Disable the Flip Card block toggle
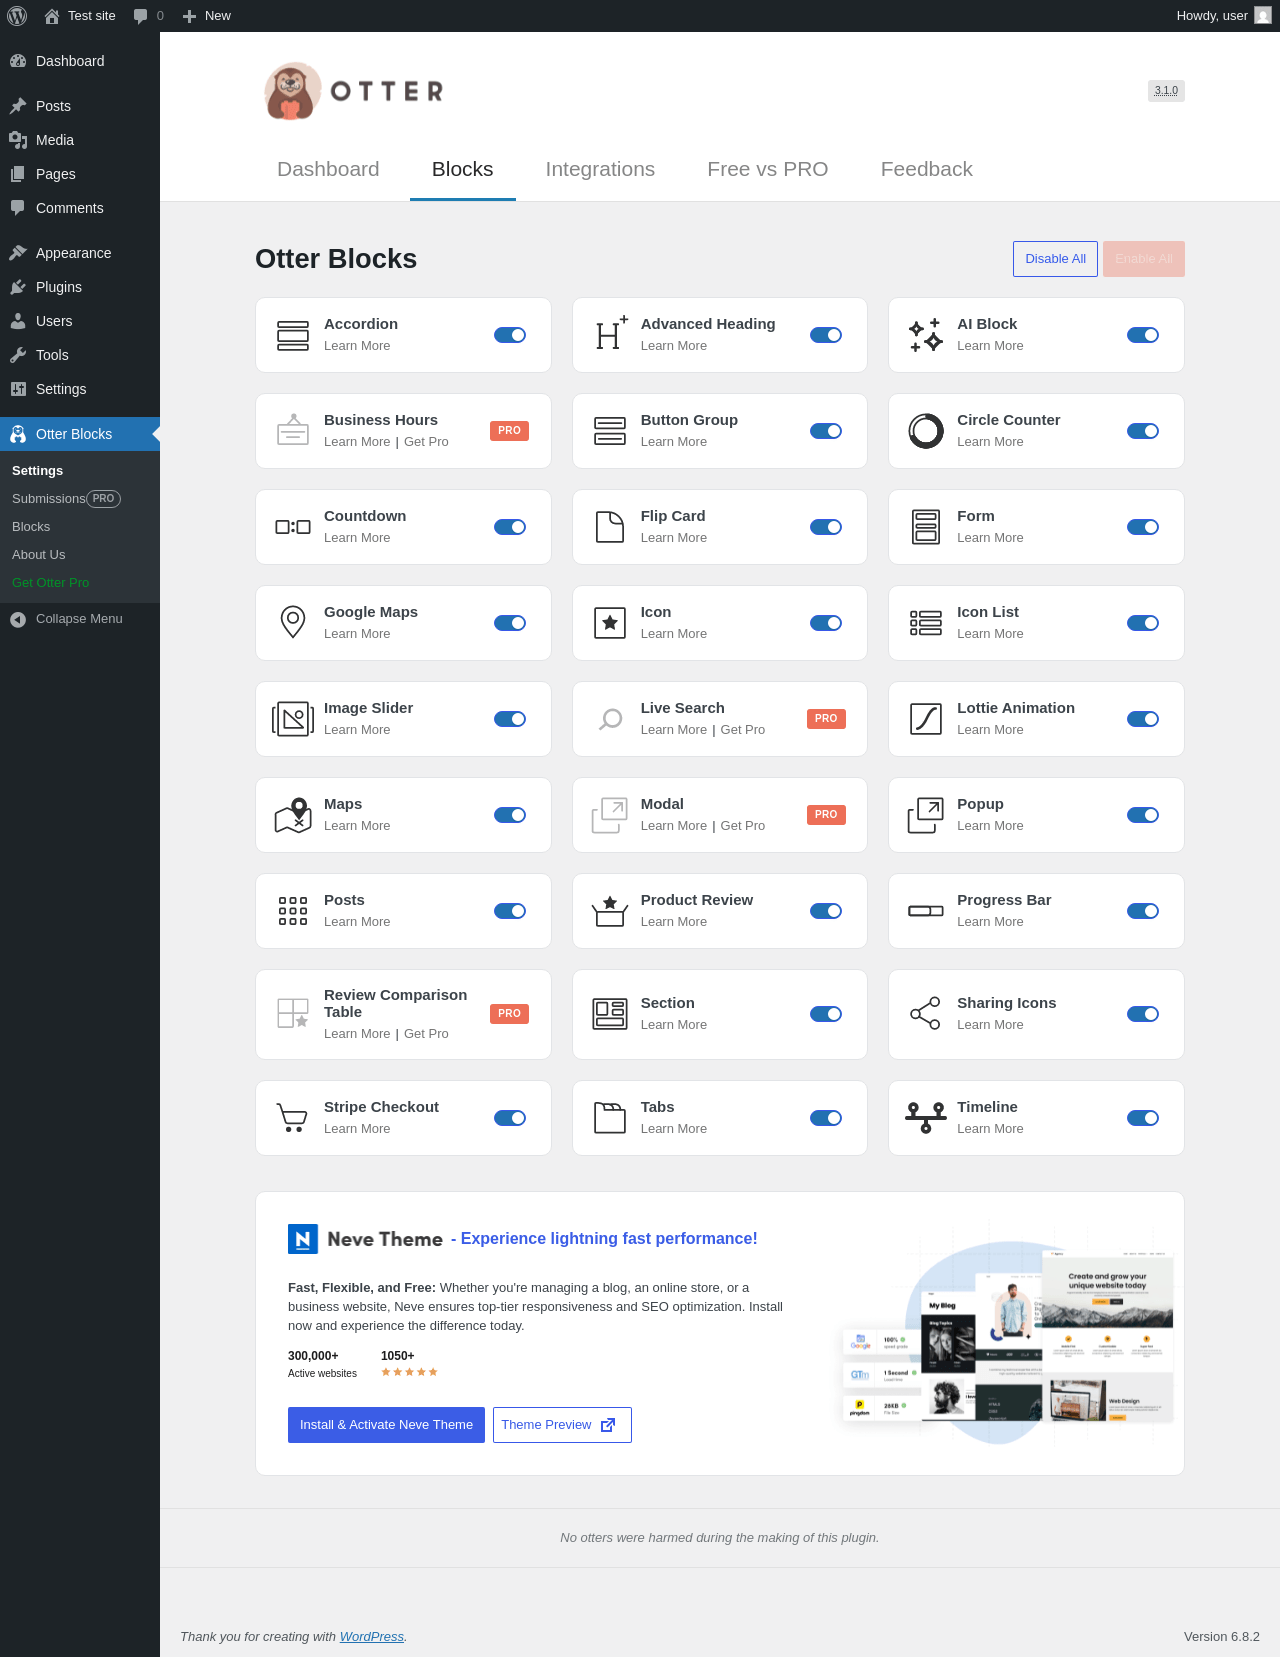This screenshot has height=1657, width=1280. (x=826, y=527)
